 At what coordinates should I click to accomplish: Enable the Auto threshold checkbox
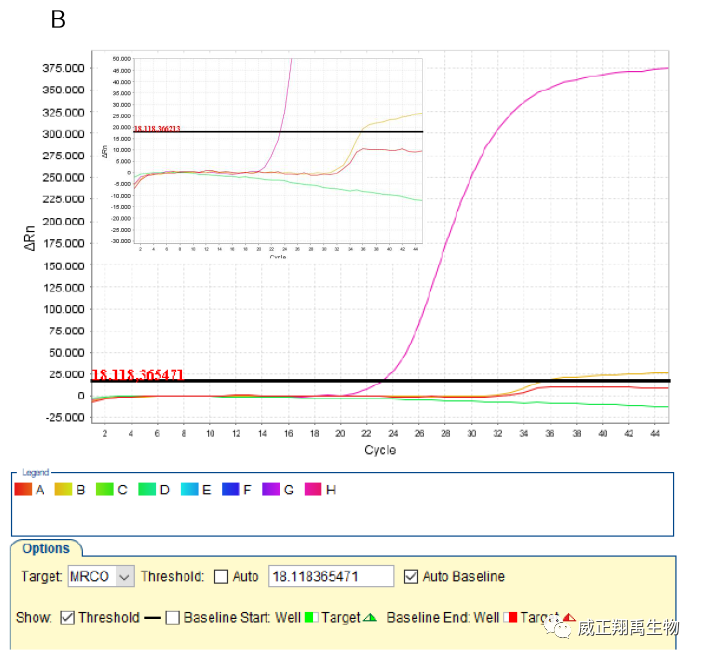(x=221, y=577)
